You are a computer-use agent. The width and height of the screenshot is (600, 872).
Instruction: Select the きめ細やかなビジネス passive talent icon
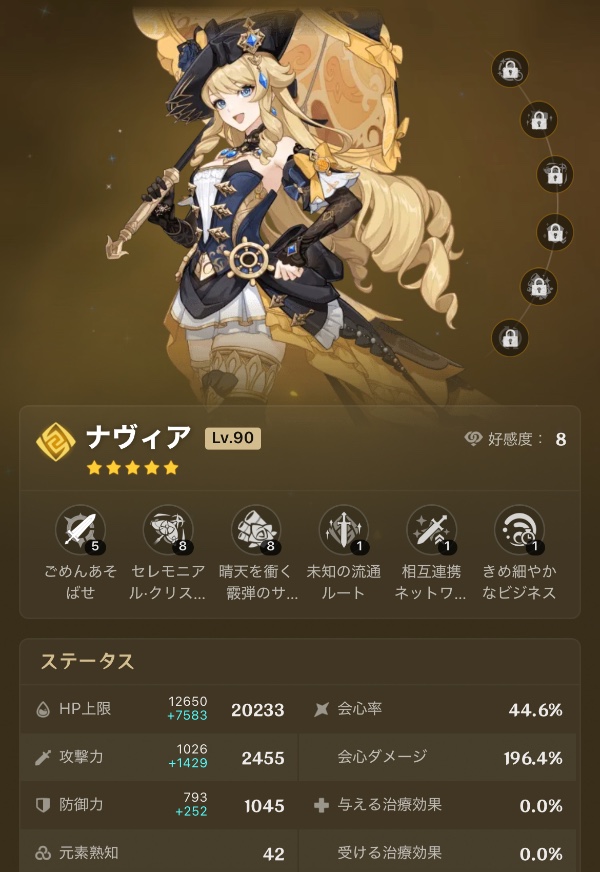(519, 530)
